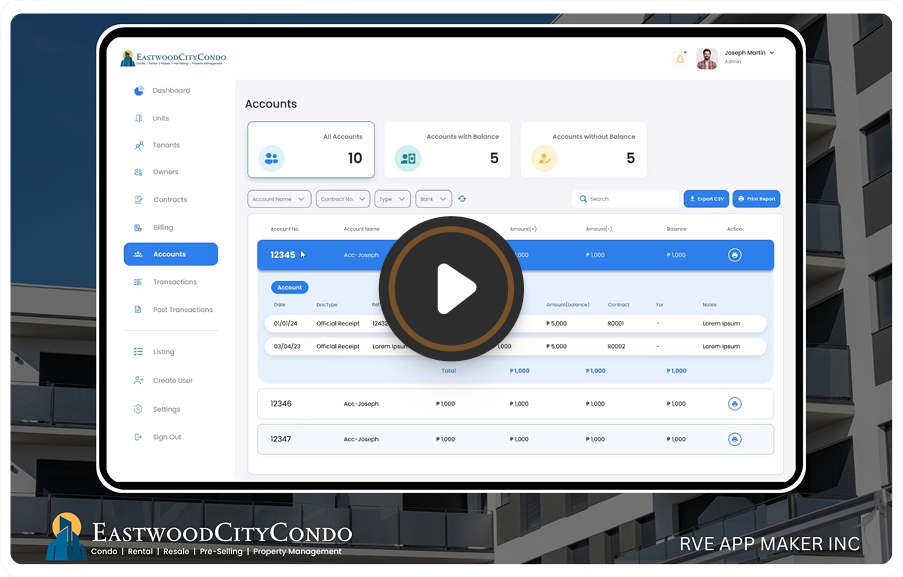Expand the Joseph Martin user menu chevron

pyautogui.click(x=772, y=53)
